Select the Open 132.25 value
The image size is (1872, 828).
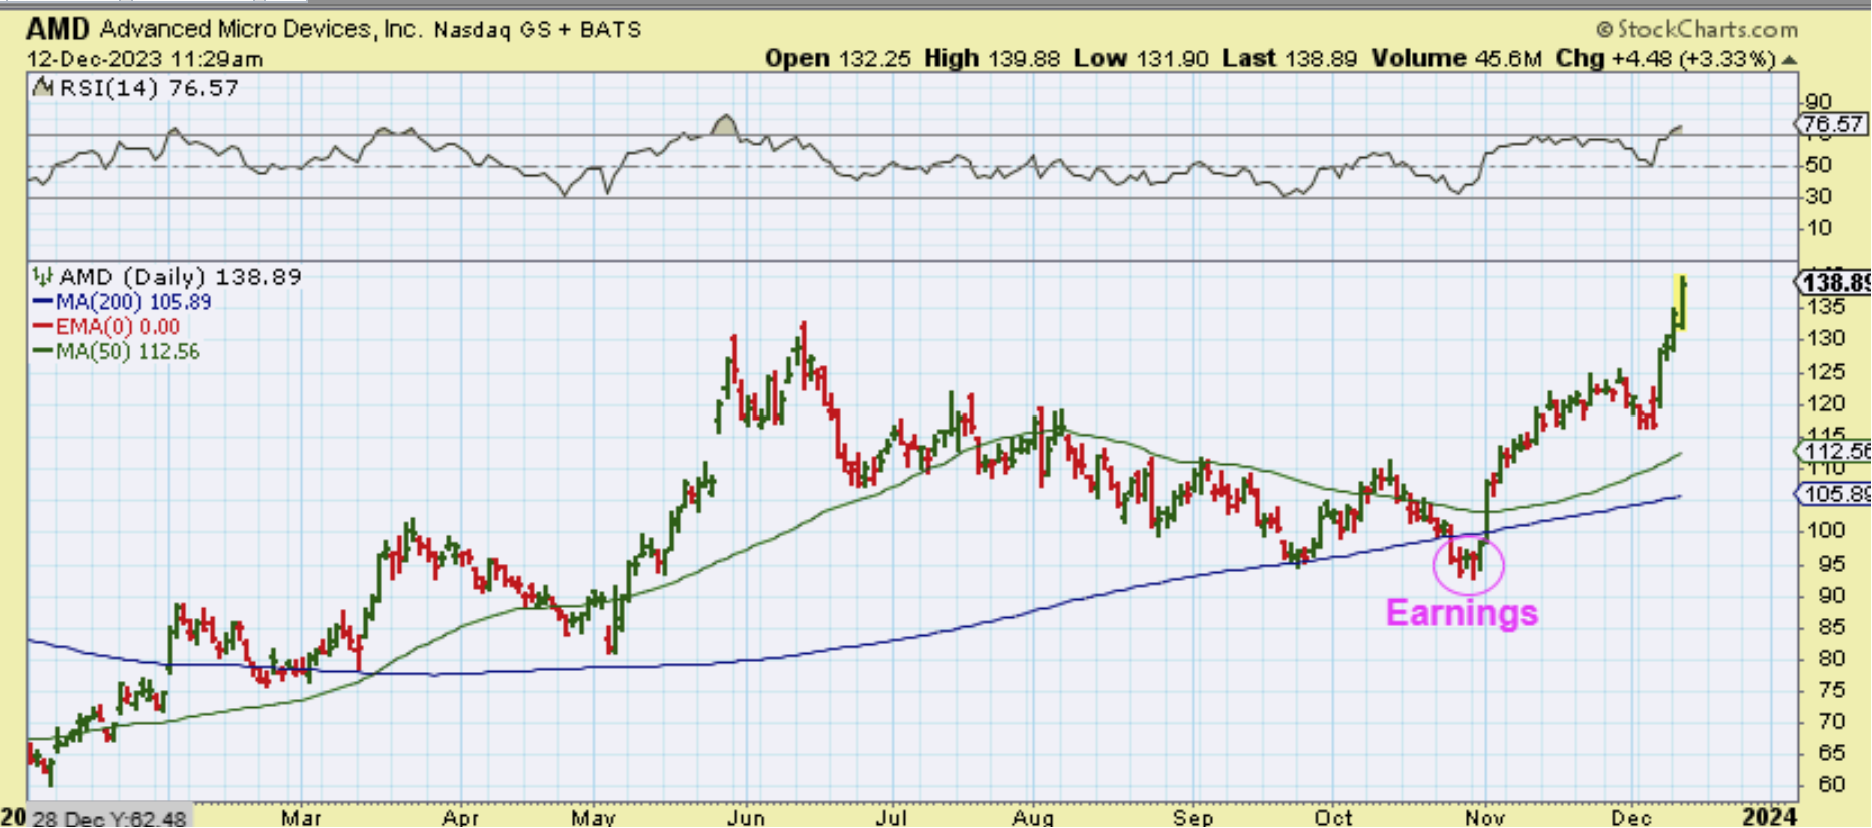click(x=838, y=59)
